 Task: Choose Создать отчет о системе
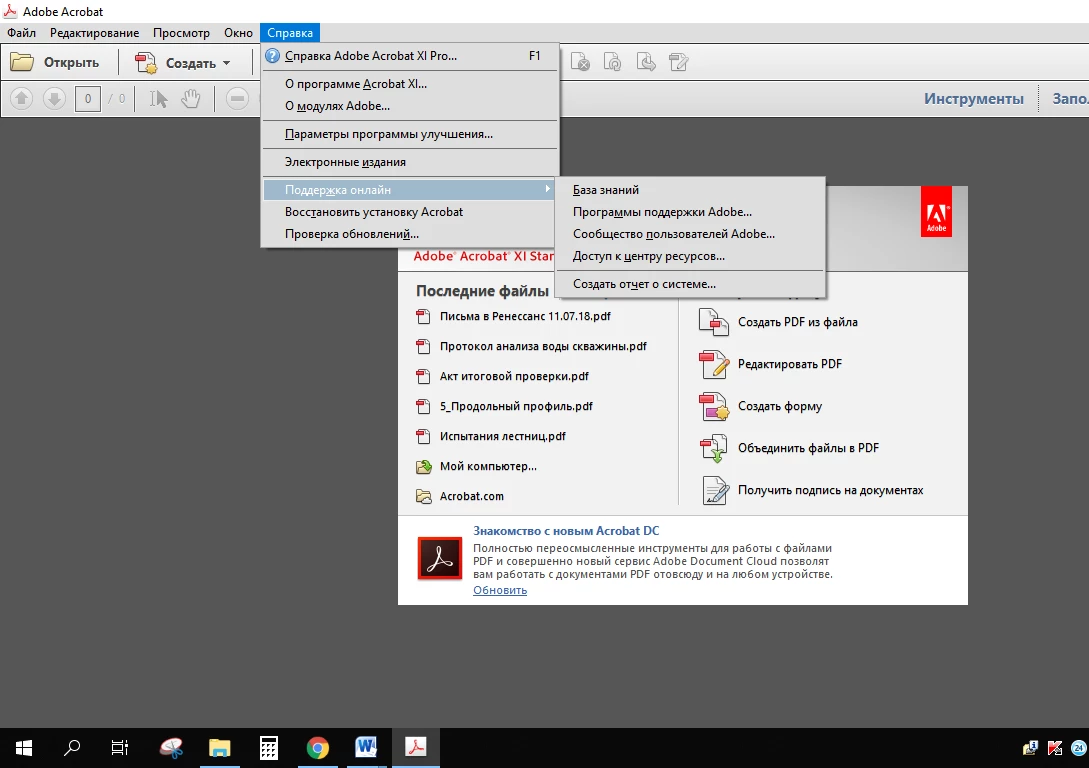(x=690, y=284)
